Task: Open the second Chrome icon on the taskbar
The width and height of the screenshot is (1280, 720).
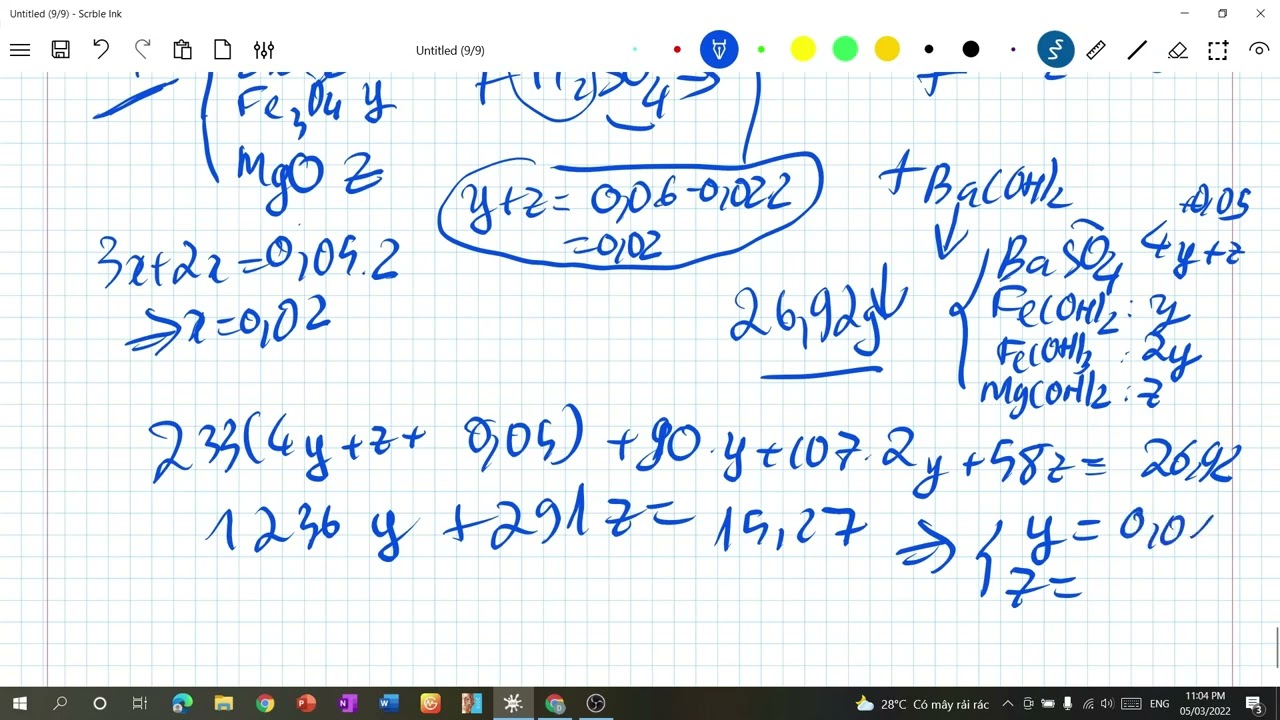Action: click(x=555, y=704)
